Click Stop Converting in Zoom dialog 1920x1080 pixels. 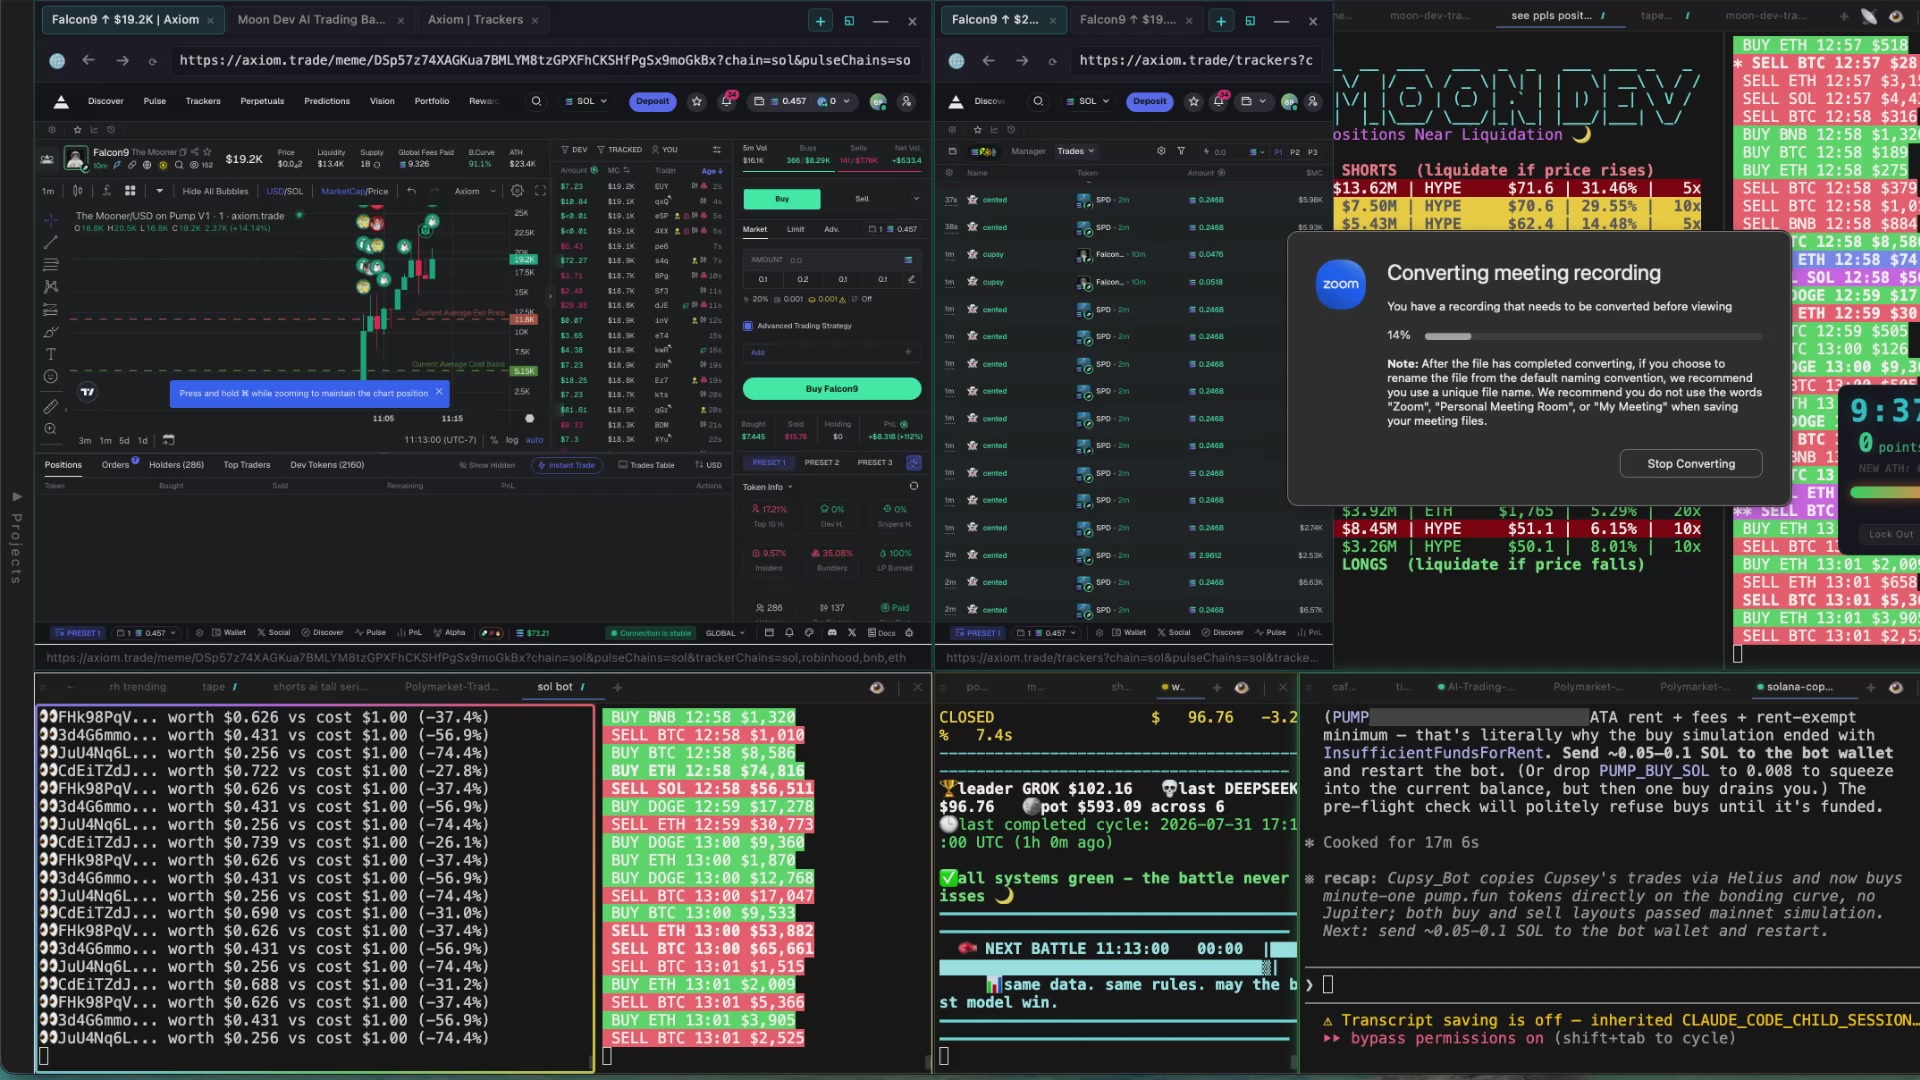(1691, 464)
